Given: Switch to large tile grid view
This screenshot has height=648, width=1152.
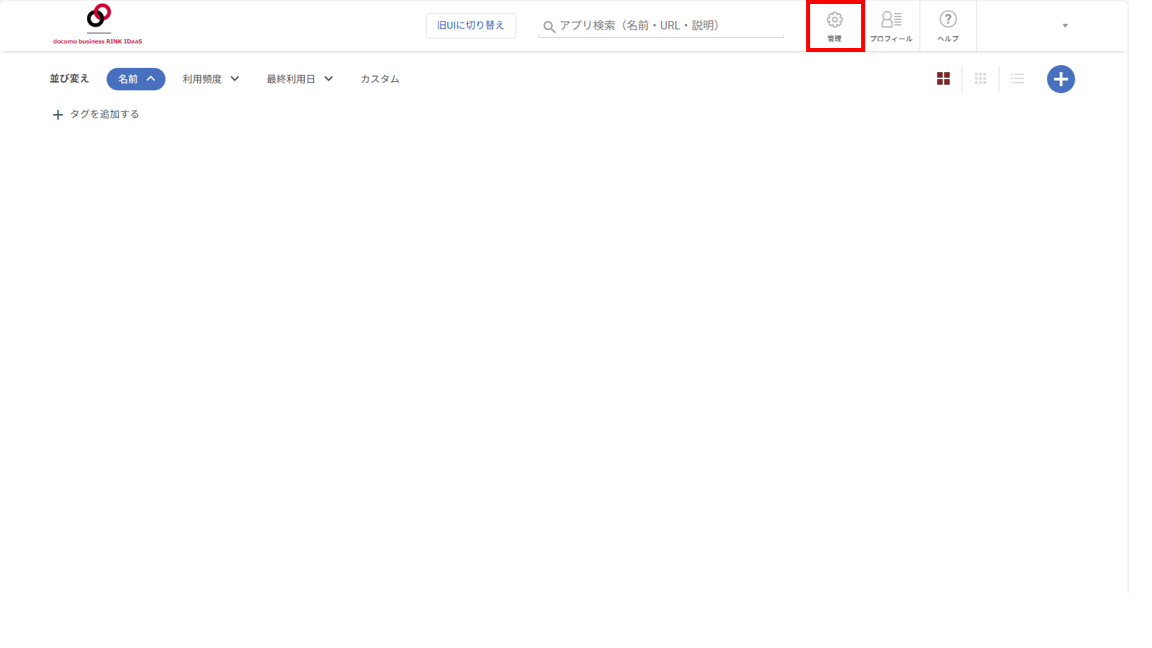Looking at the screenshot, I should (x=943, y=79).
